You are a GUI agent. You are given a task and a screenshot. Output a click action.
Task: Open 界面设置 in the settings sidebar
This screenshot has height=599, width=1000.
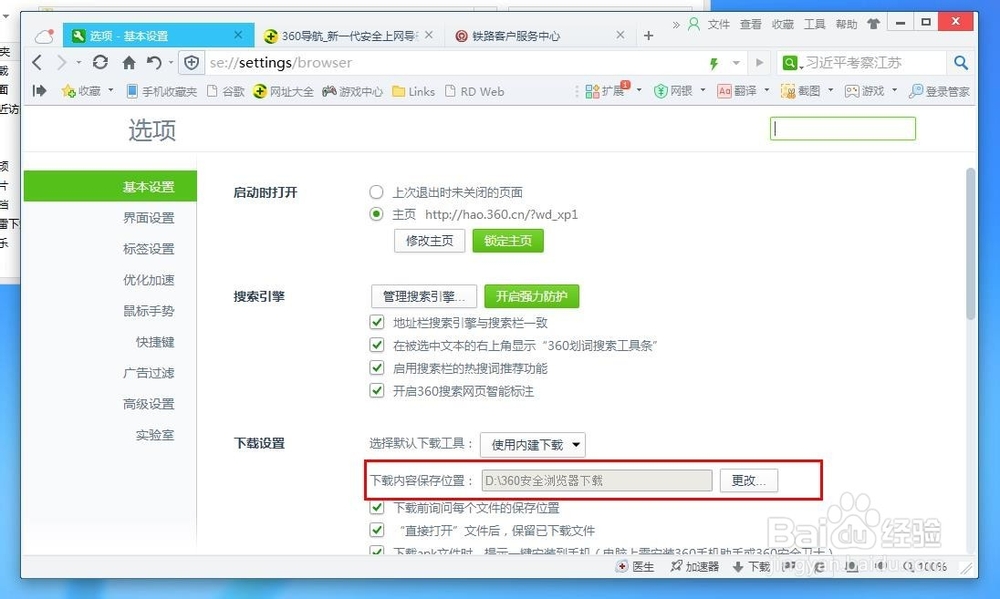point(149,218)
